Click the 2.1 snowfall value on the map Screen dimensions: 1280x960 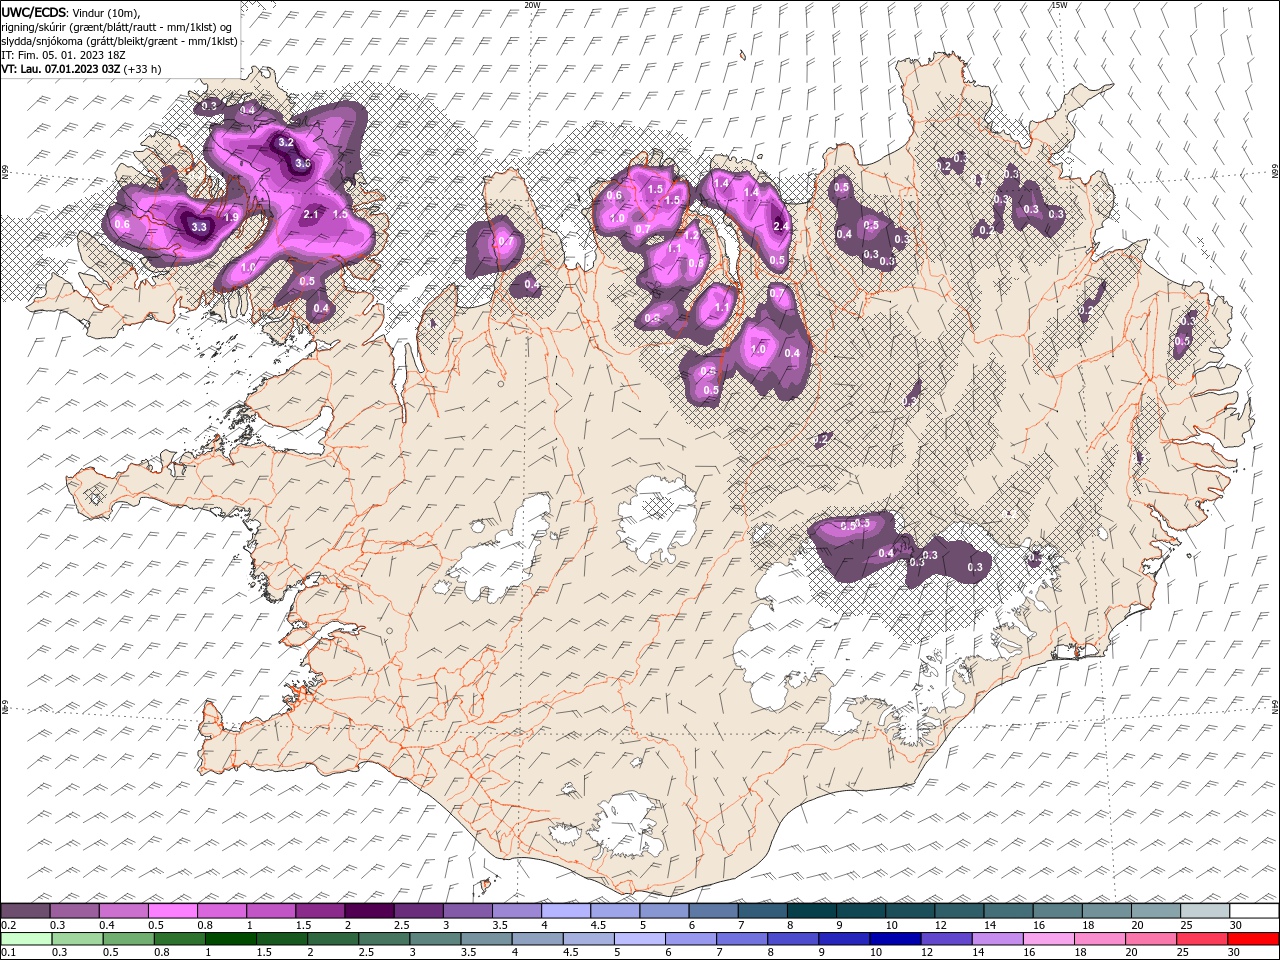point(310,214)
